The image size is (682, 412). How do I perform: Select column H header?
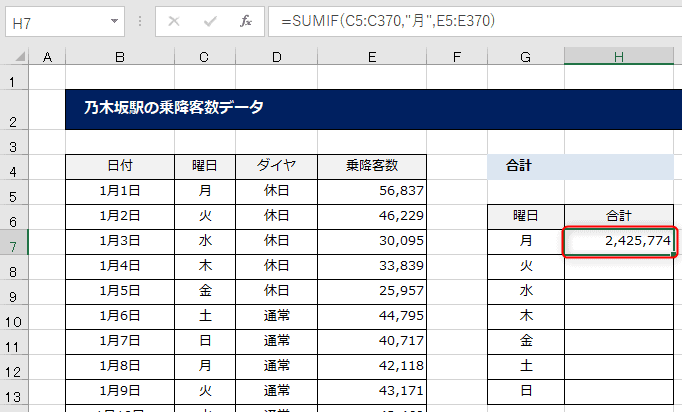(x=618, y=57)
